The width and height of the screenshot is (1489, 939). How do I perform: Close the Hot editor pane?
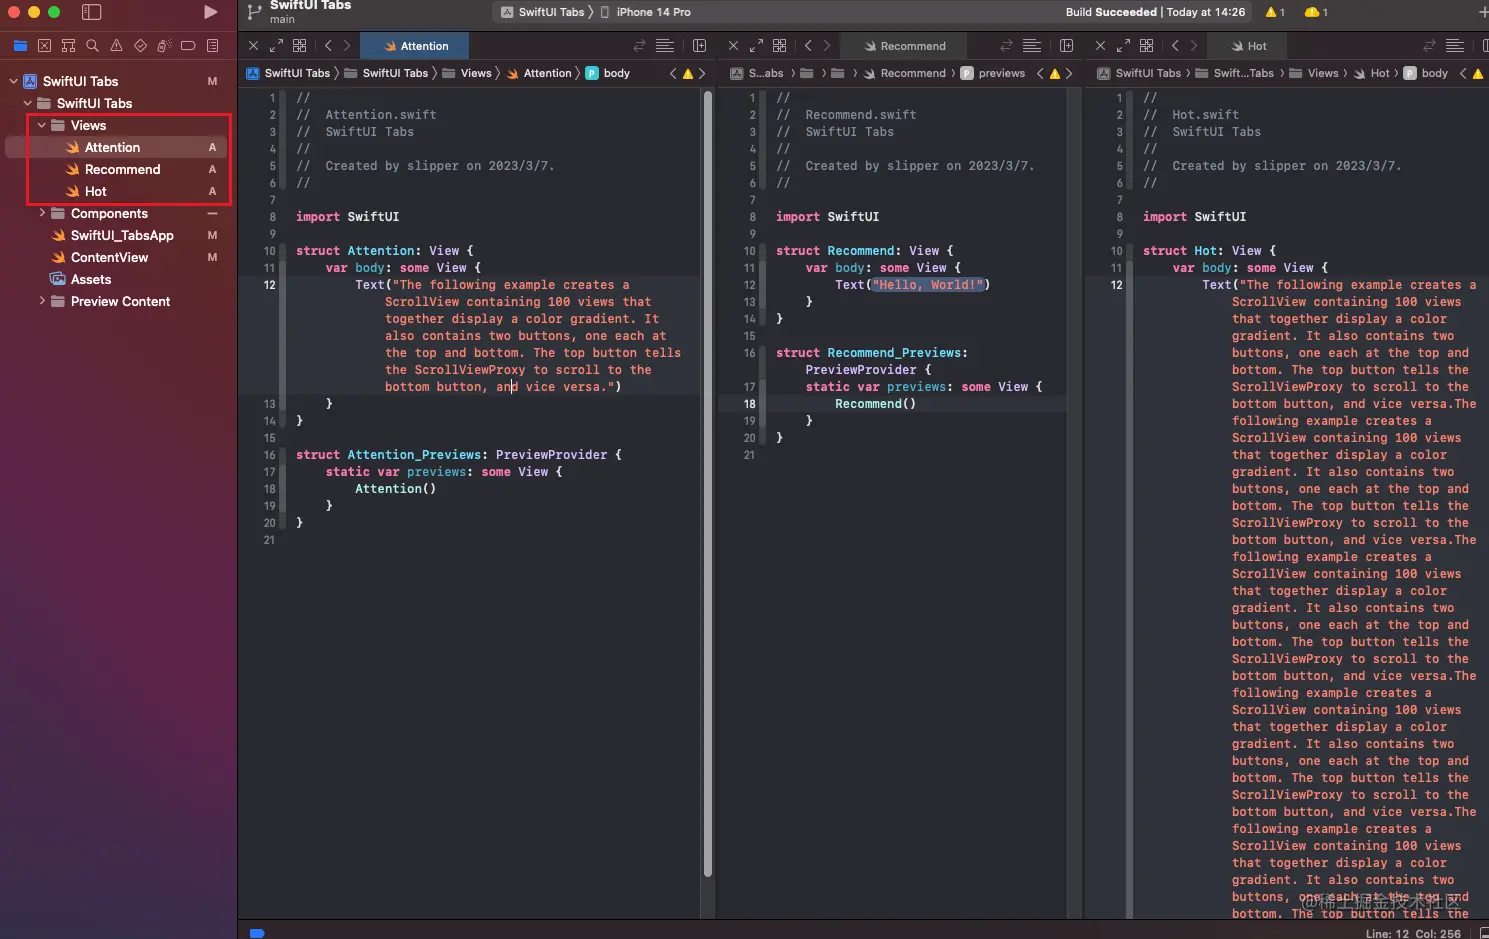1100,46
